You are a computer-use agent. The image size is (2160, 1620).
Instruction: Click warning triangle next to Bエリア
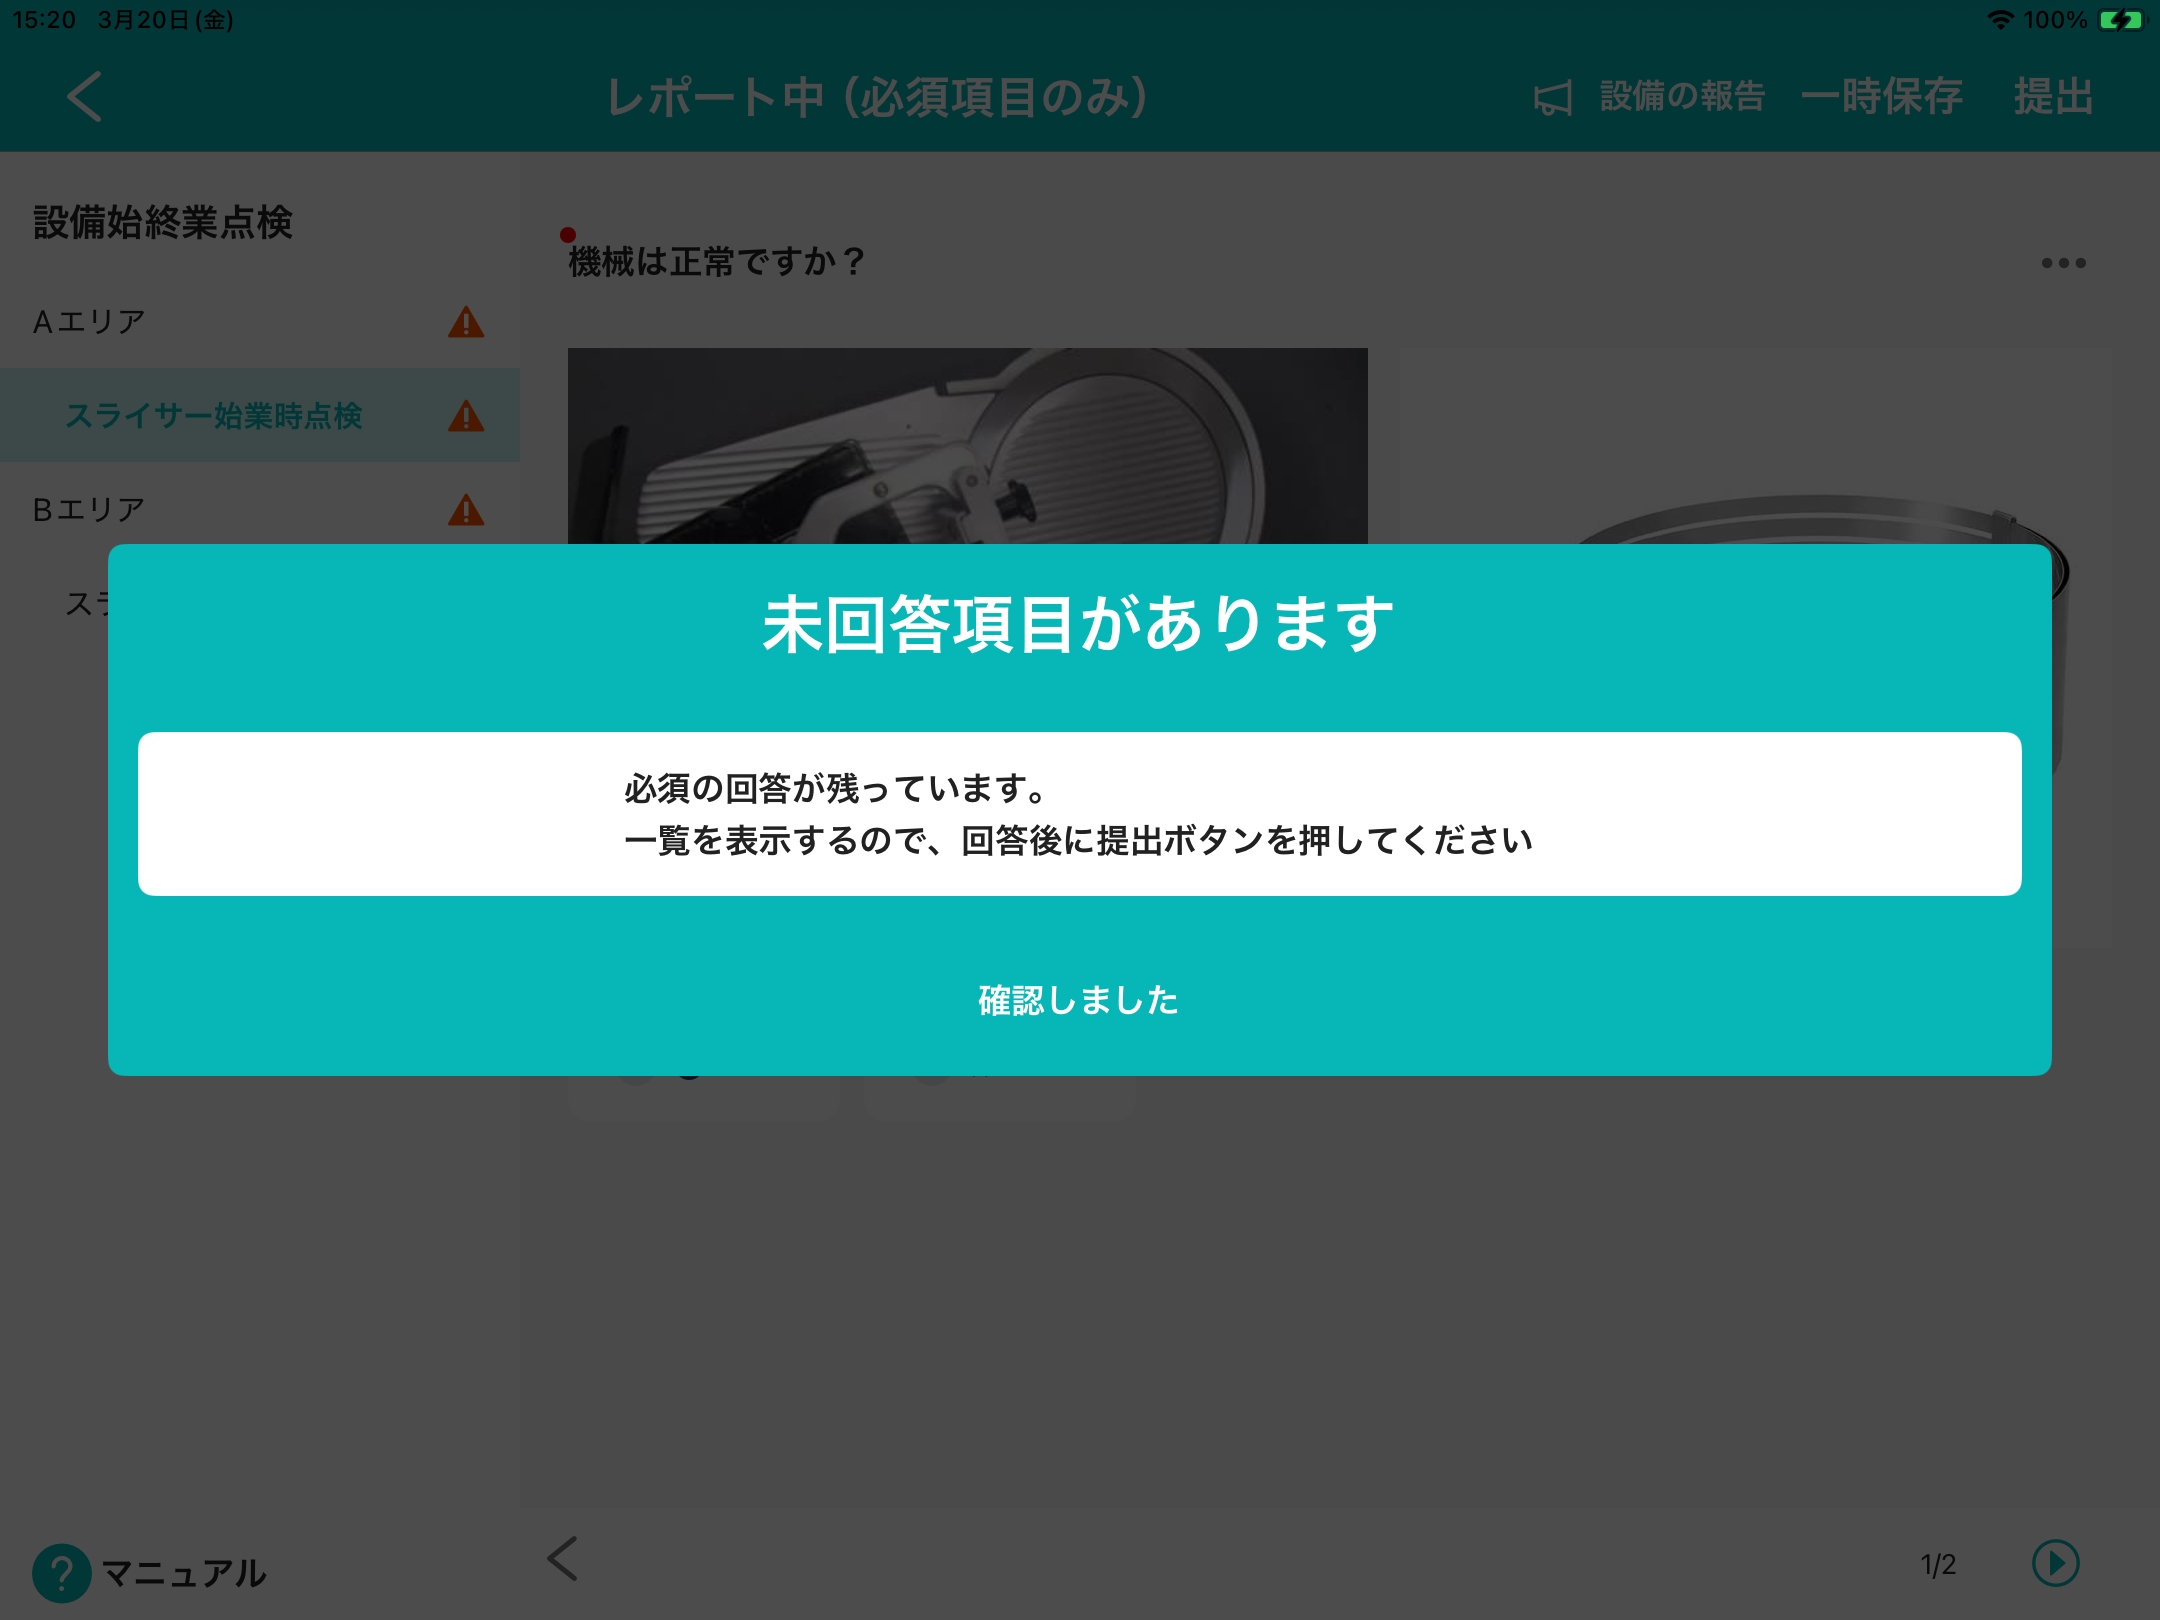tap(466, 510)
